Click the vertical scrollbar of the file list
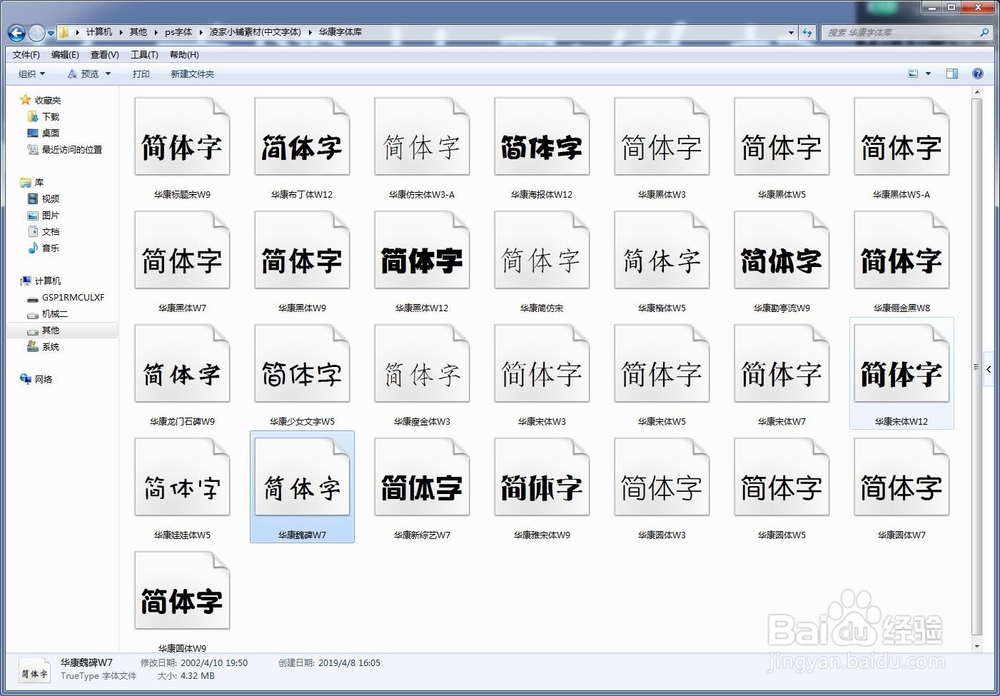The height and width of the screenshot is (696, 1000). tap(977, 369)
